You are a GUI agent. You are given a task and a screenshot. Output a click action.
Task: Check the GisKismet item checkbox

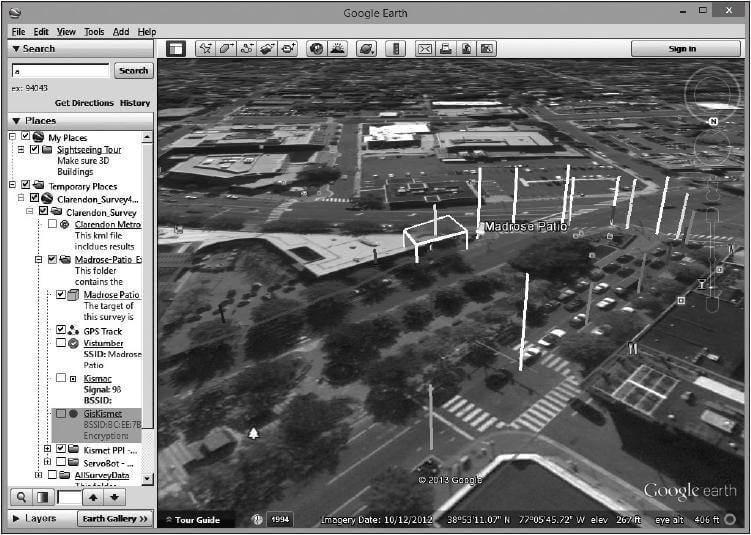tap(61, 413)
